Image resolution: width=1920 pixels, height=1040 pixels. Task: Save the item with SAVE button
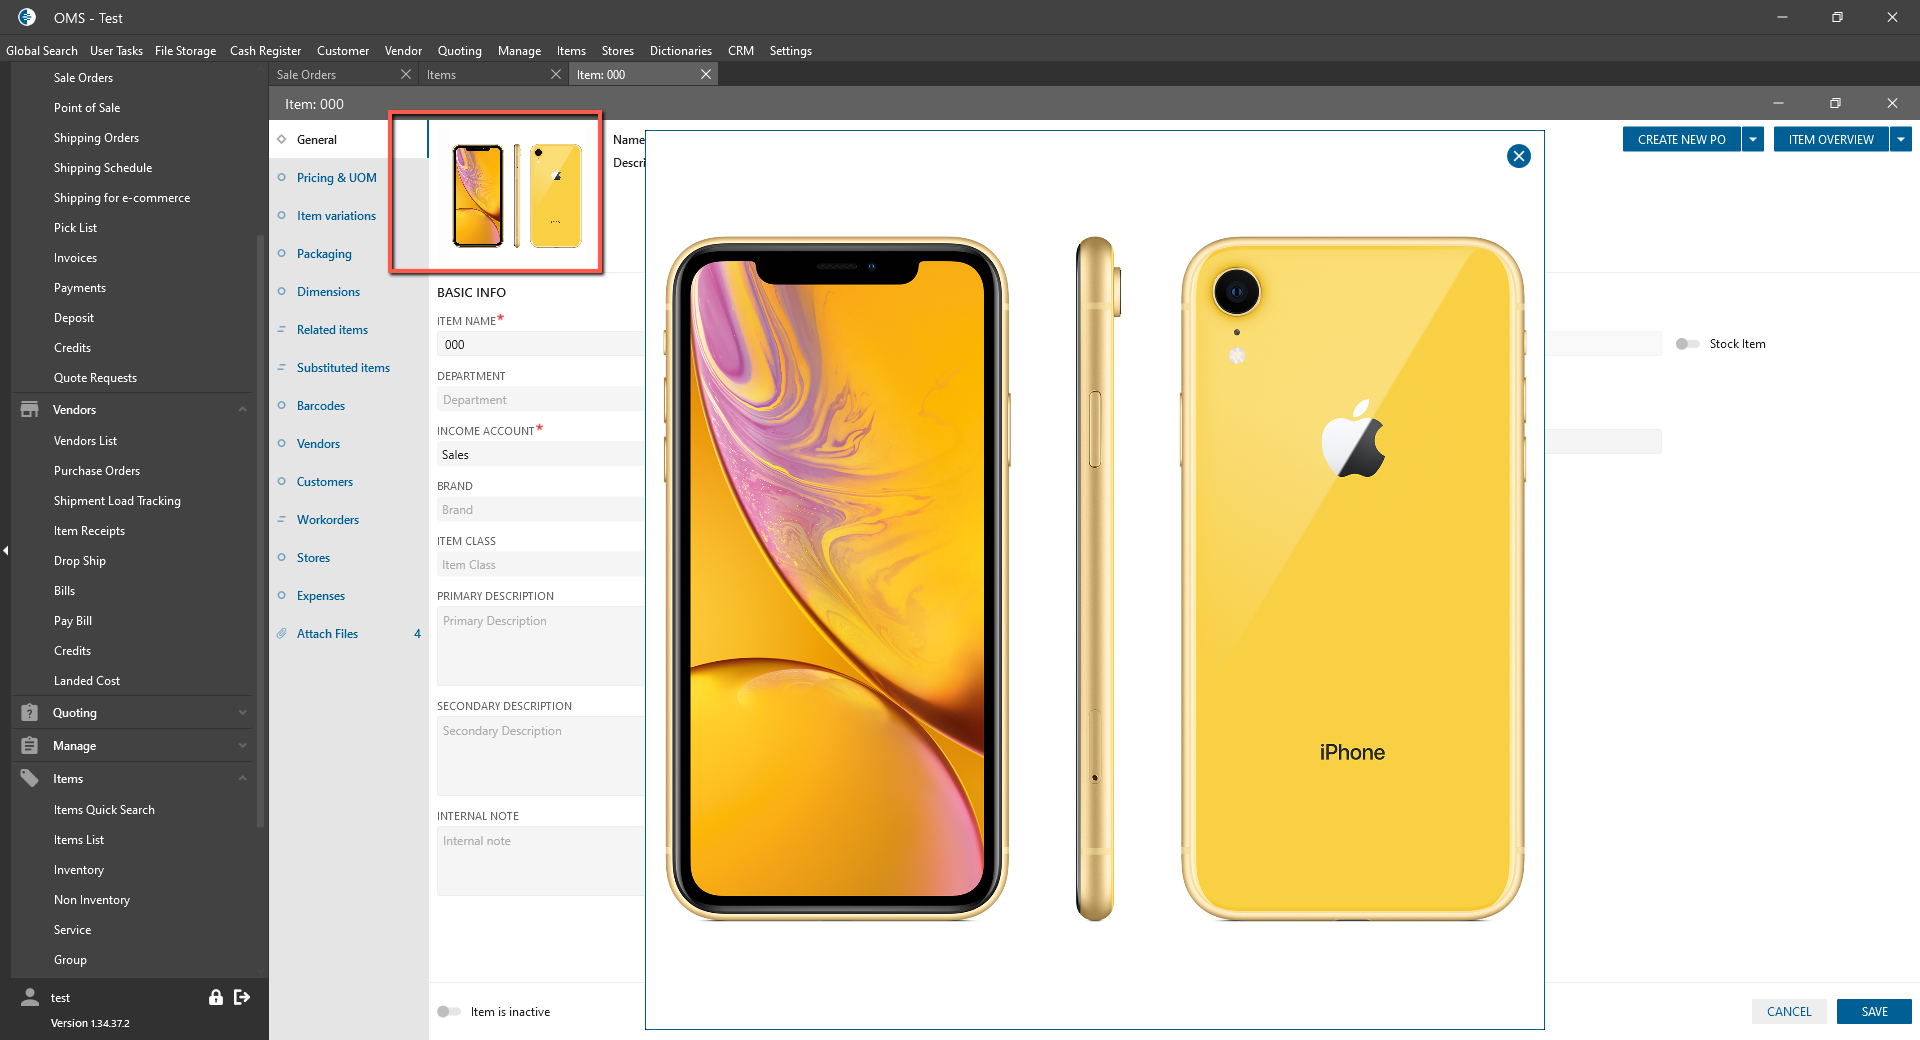(1874, 1011)
